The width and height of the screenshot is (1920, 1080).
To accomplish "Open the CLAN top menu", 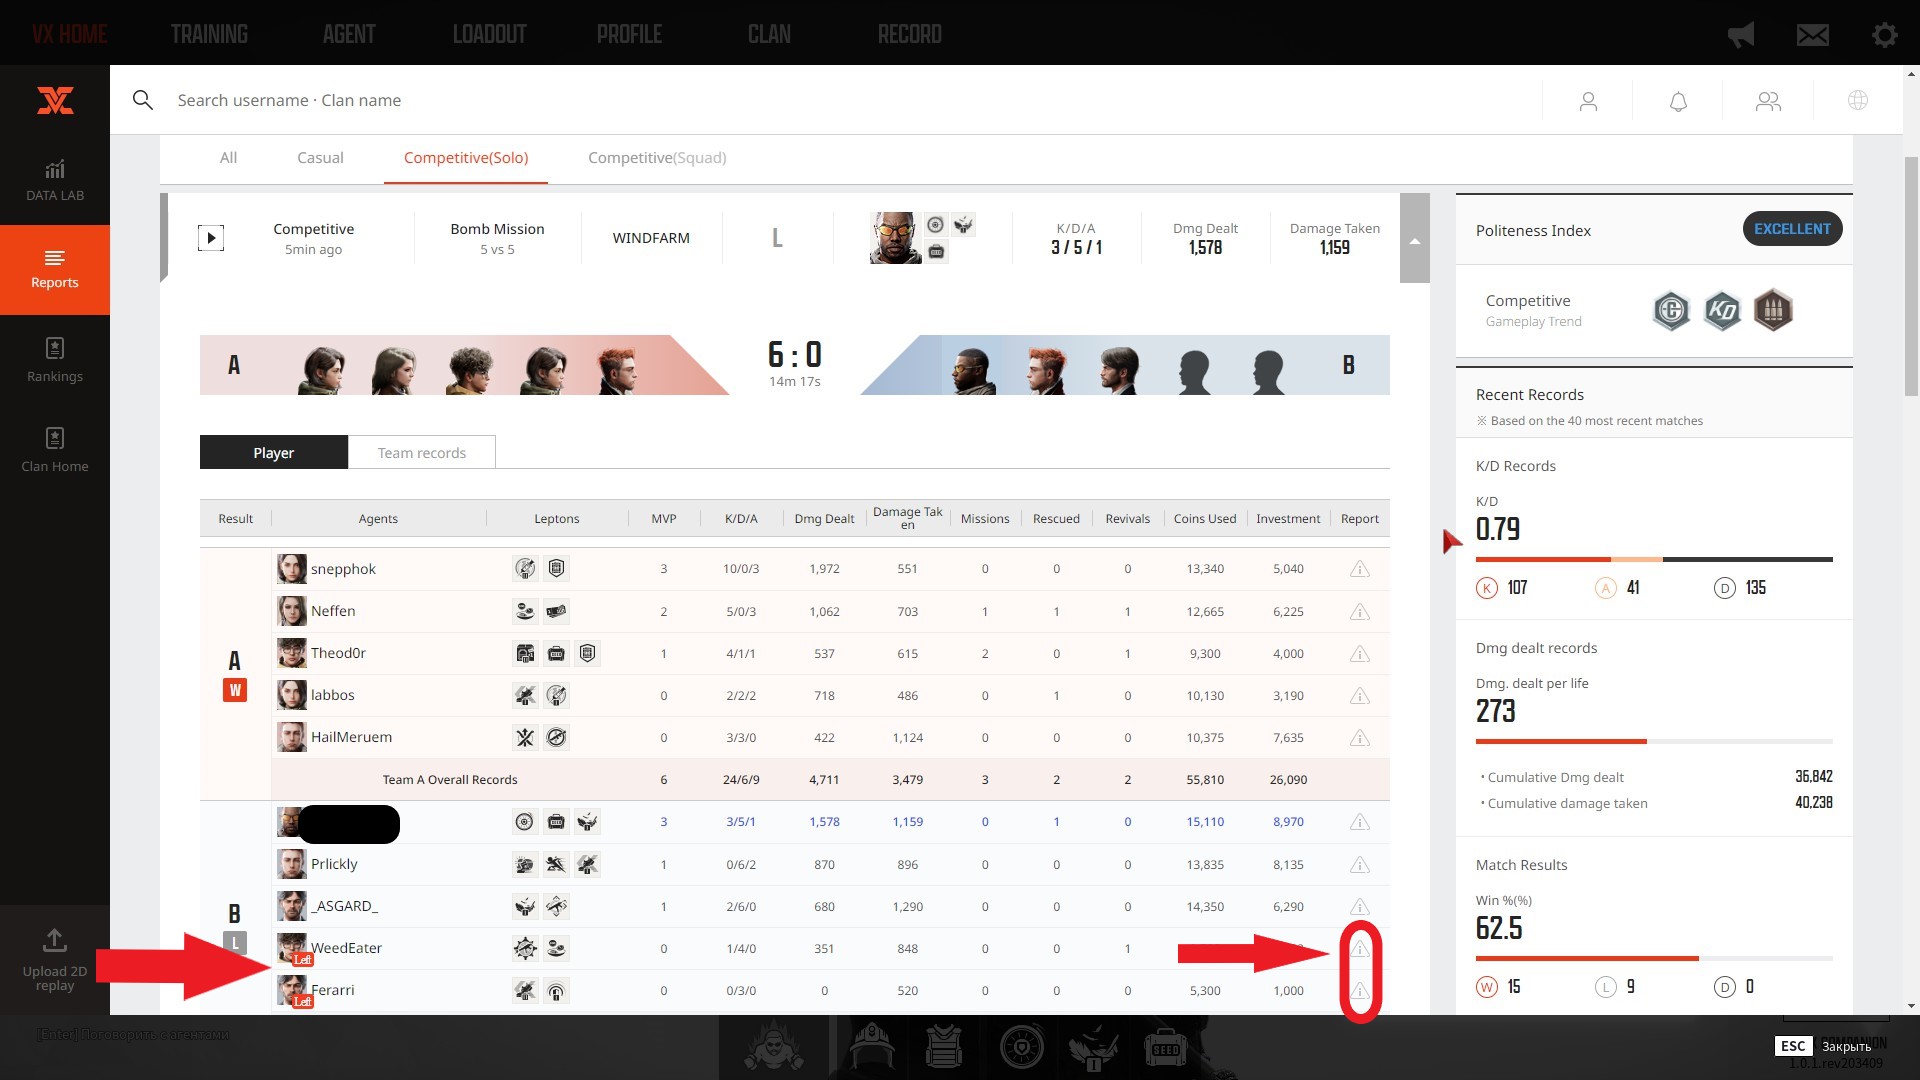I will pos(769,35).
